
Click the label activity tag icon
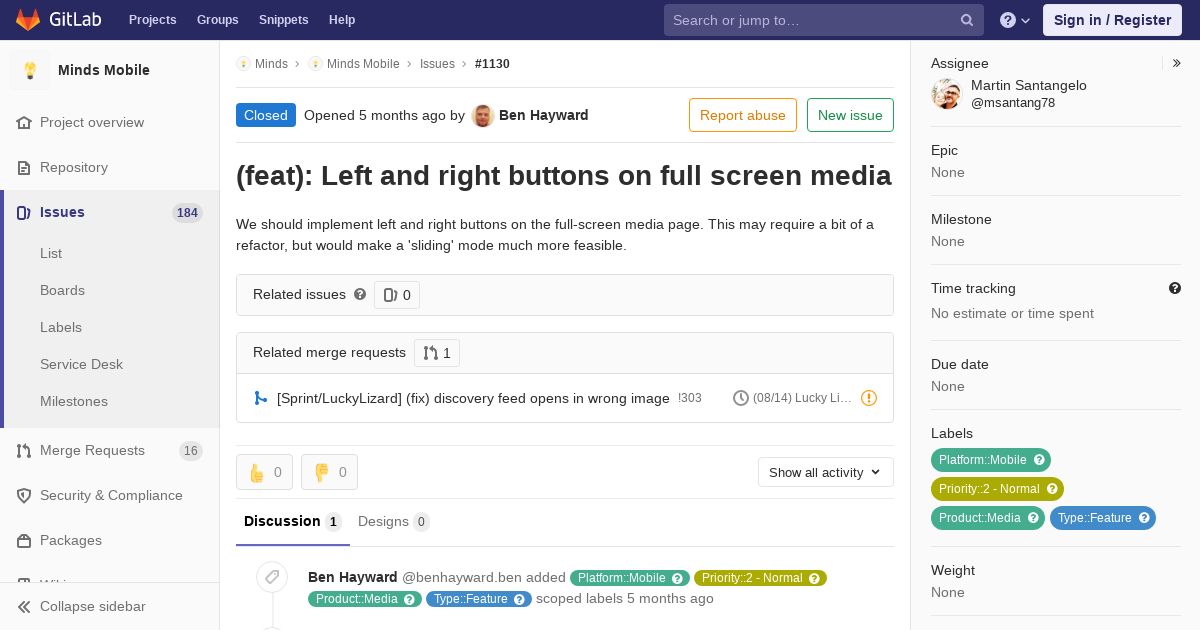click(271, 577)
